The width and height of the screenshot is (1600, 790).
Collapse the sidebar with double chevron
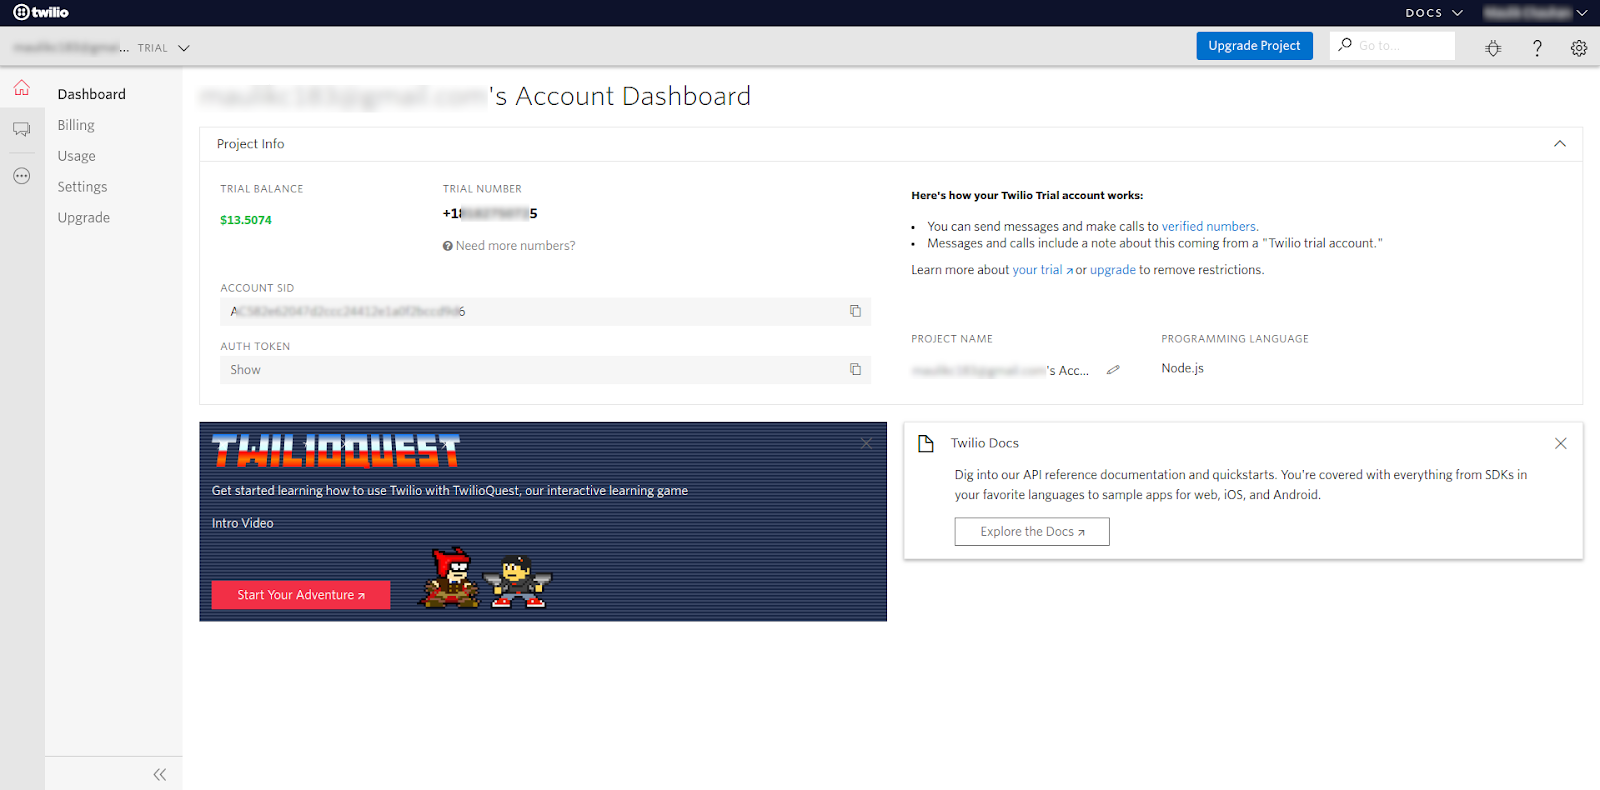pos(160,774)
